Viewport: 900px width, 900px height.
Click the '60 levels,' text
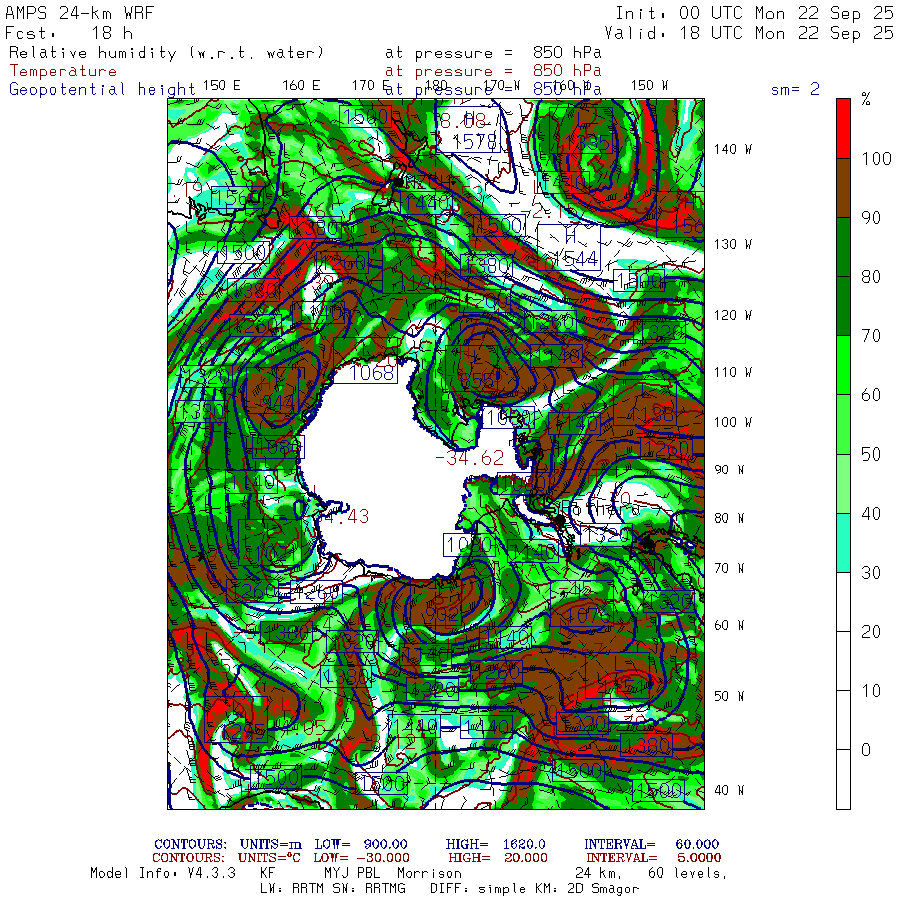click(x=687, y=873)
